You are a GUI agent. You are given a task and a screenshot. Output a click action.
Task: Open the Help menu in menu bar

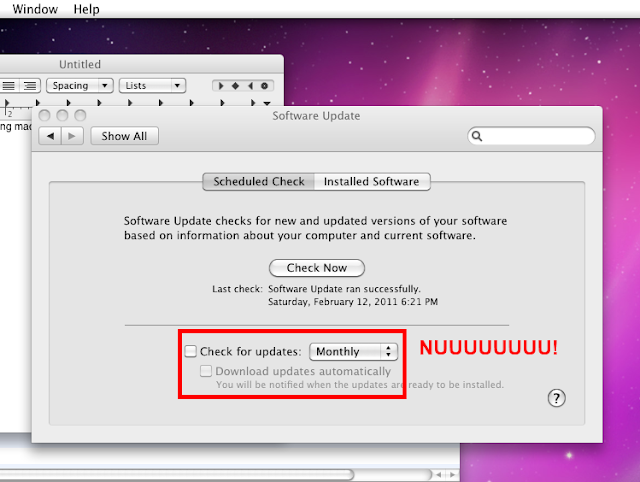[87, 9]
